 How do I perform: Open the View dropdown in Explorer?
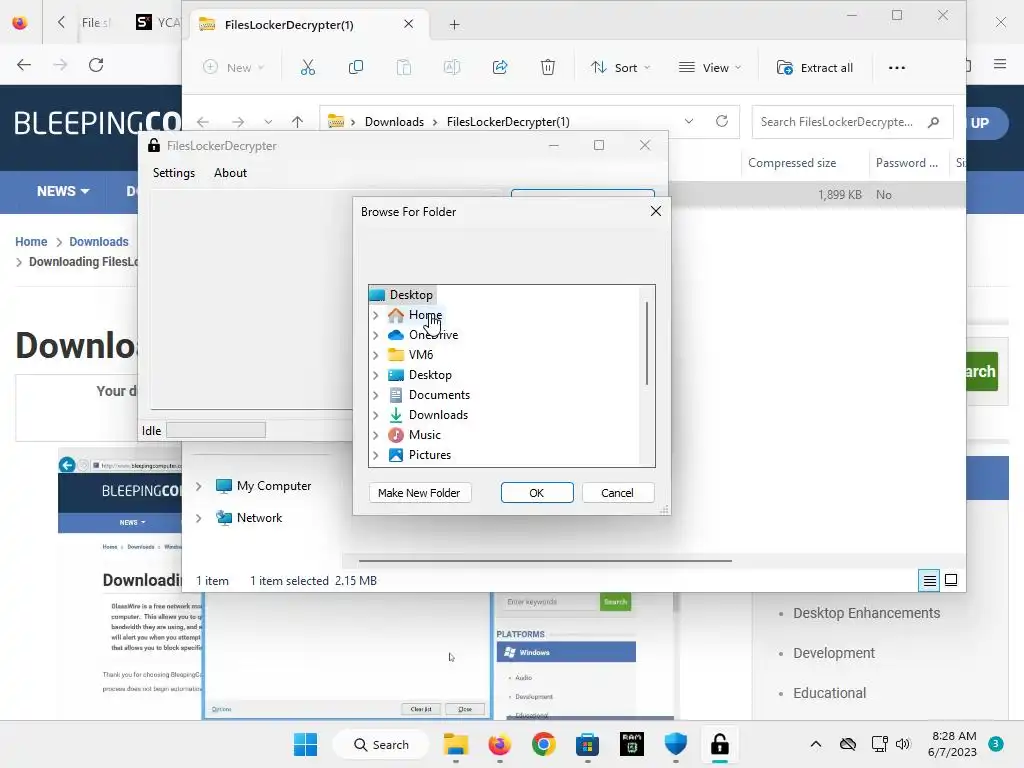click(x=710, y=68)
